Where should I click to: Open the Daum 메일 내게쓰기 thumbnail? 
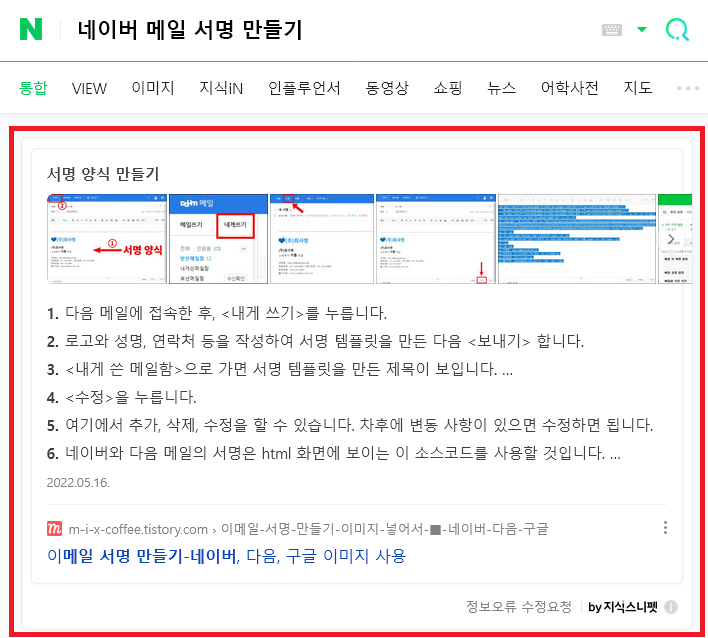tap(219, 239)
